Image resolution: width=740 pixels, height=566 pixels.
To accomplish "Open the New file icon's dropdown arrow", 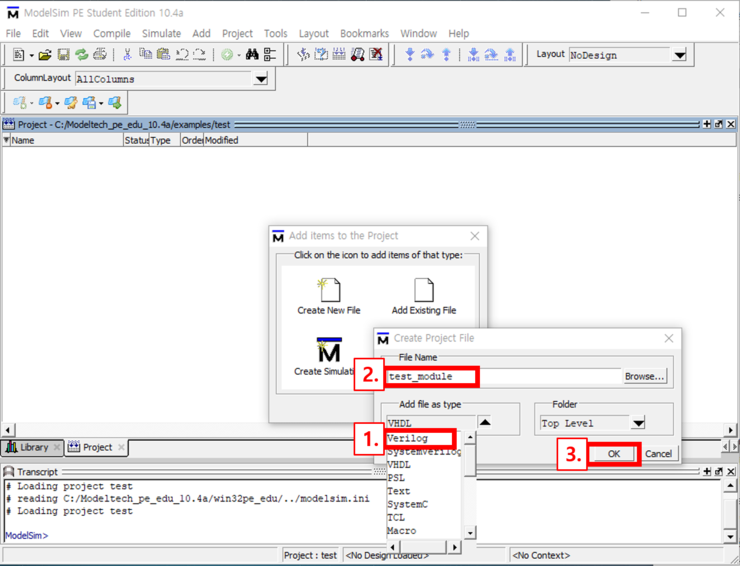I will 31,56.
